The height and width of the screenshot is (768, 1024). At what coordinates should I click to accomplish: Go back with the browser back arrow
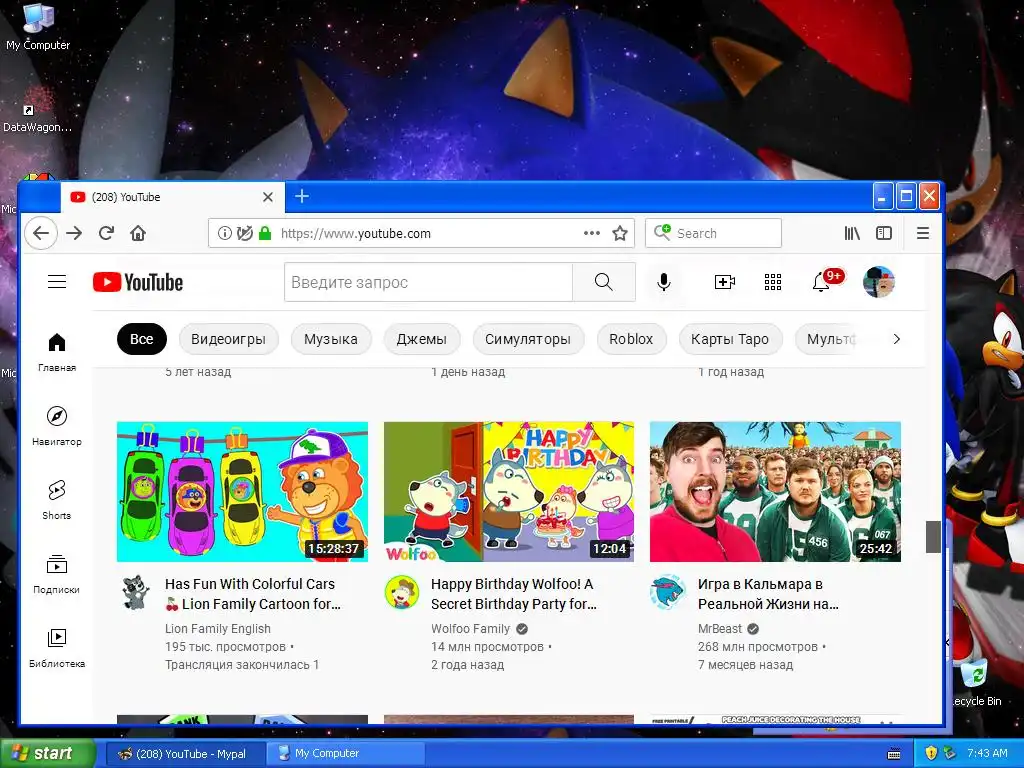tap(40, 233)
